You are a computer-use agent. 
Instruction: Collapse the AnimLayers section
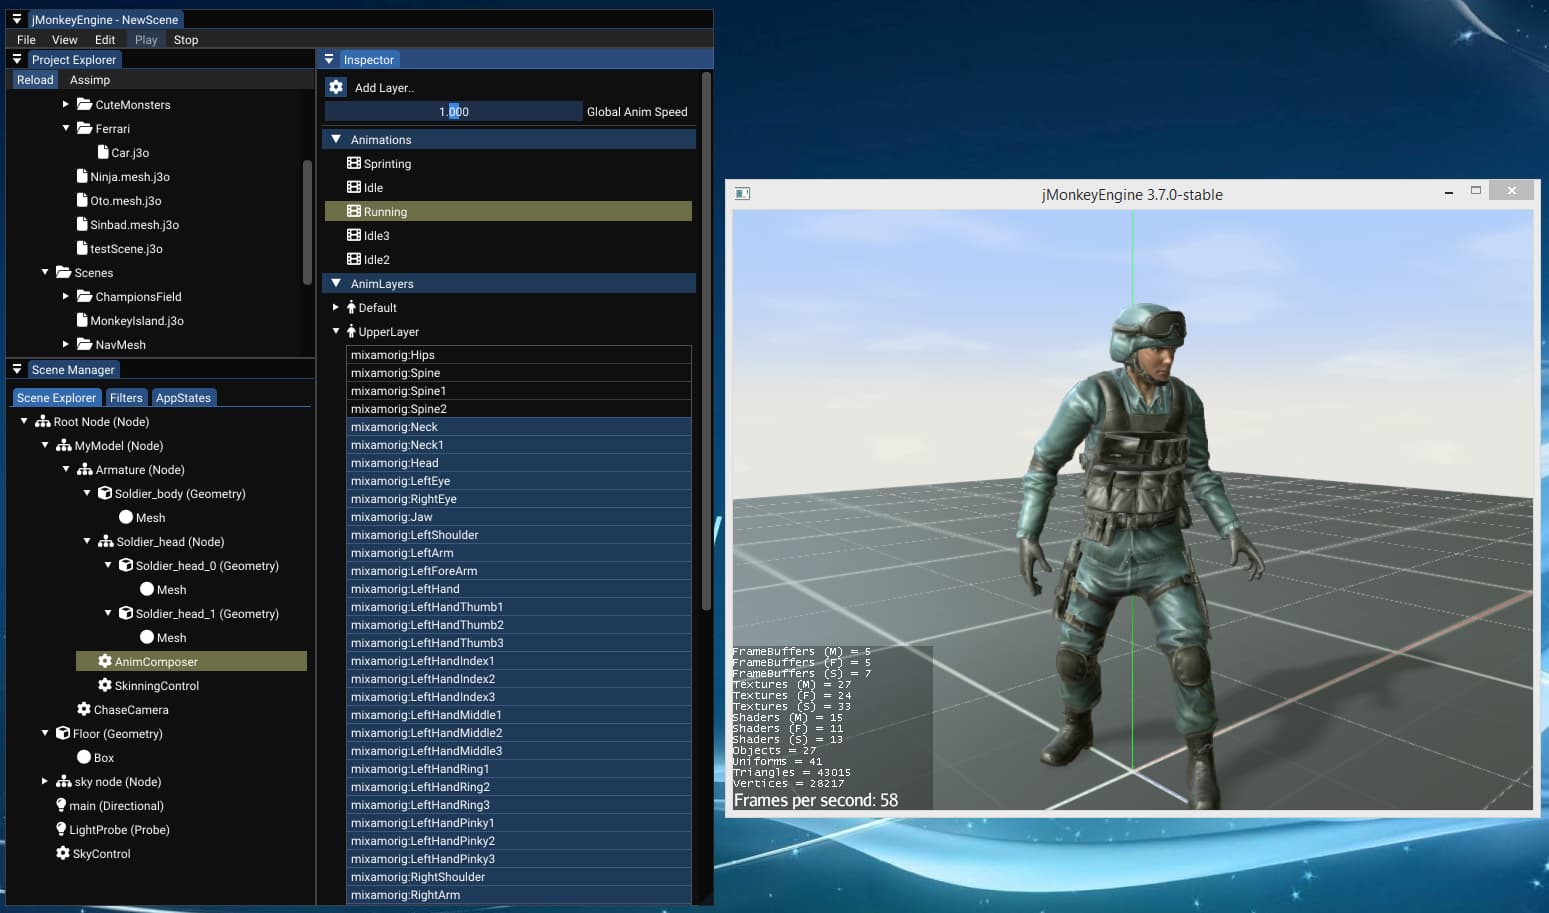[336, 283]
